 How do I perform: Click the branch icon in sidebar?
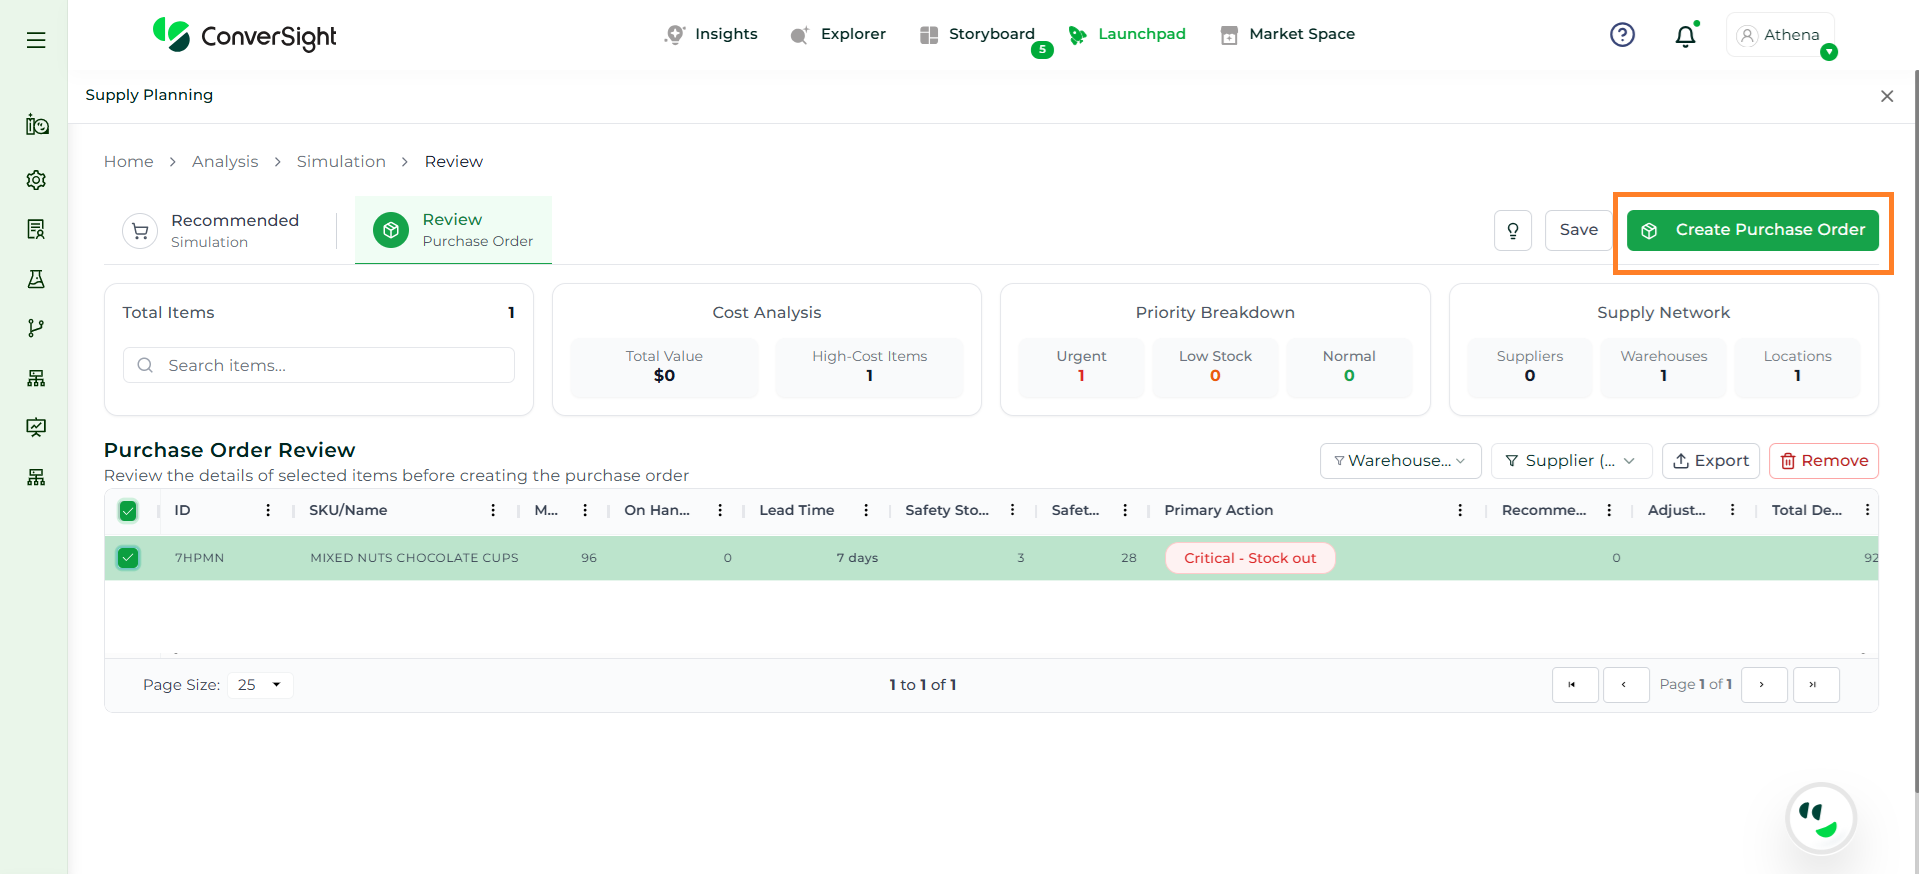[x=36, y=328]
